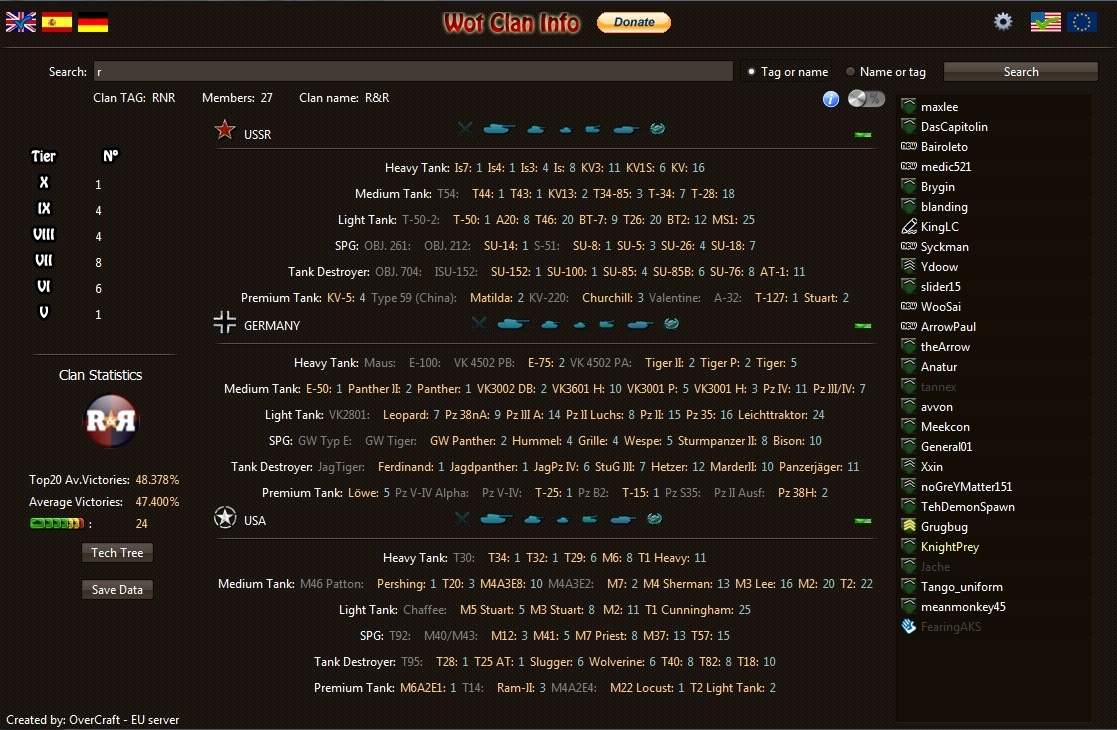Select member Tango_uniform in list
This screenshot has height=730, width=1117.
(x=961, y=587)
